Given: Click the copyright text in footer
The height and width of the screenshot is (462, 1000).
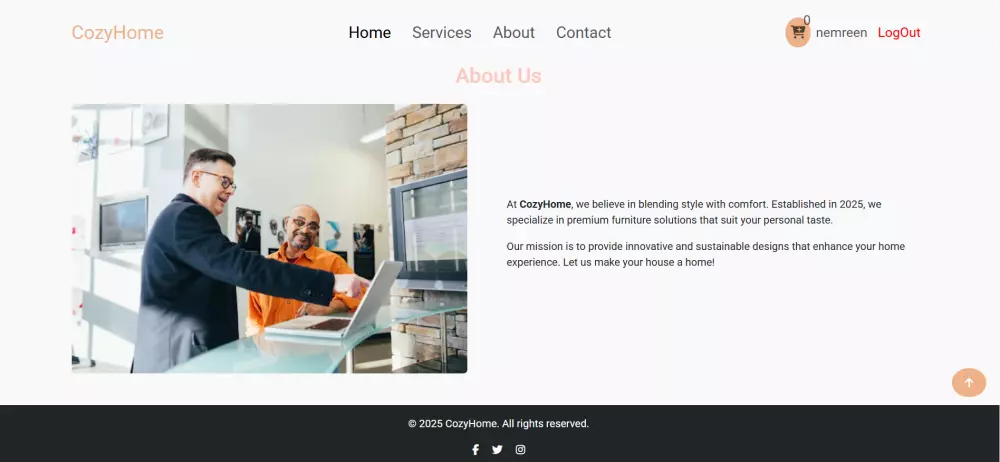Looking at the screenshot, I should point(499,424).
